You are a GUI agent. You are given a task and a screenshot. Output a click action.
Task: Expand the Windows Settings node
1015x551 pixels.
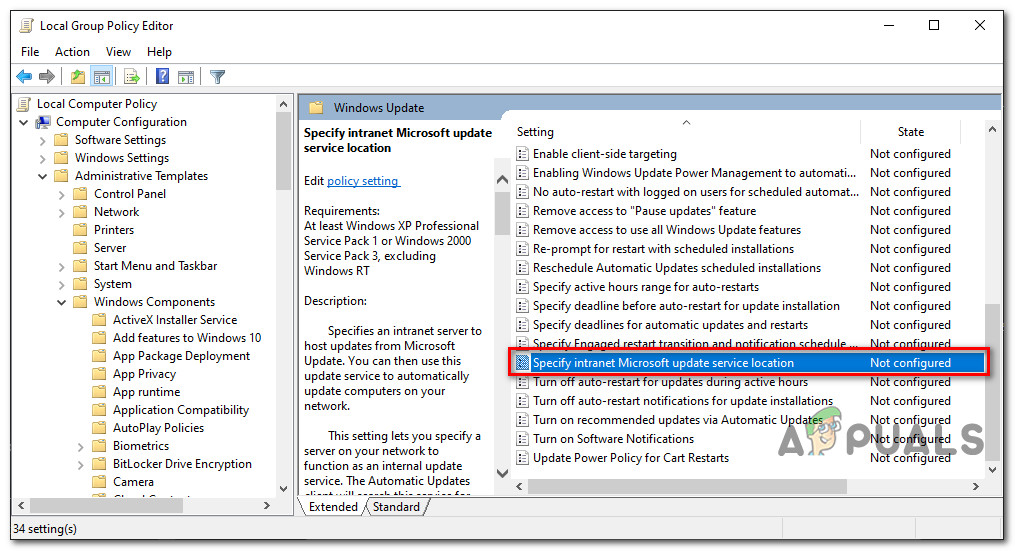(x=43, y=159)
